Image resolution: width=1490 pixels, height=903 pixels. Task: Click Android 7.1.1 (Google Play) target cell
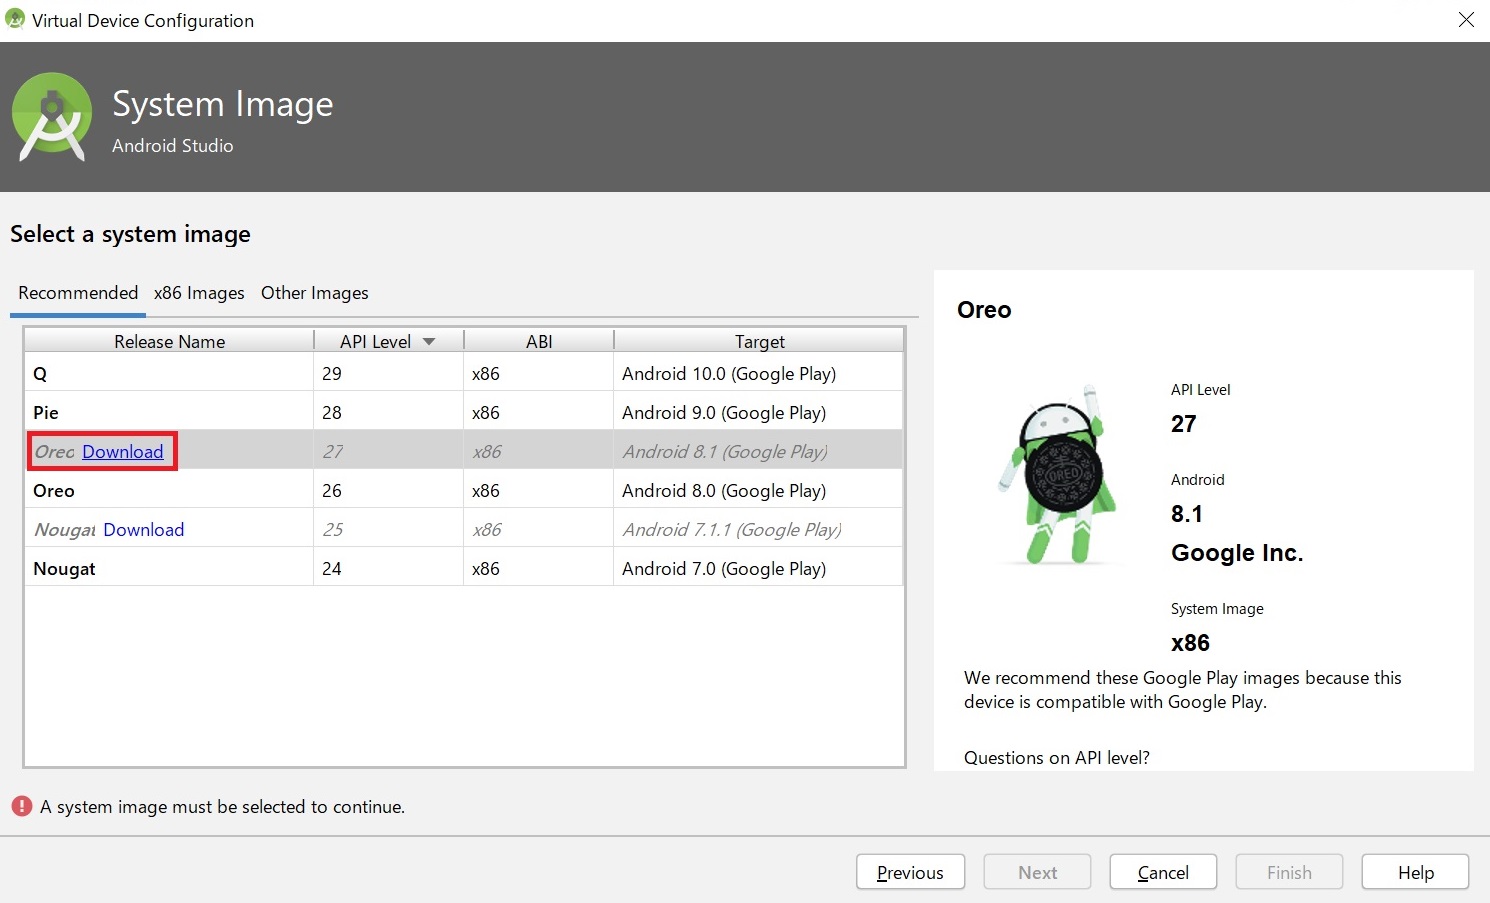[759, 529]
